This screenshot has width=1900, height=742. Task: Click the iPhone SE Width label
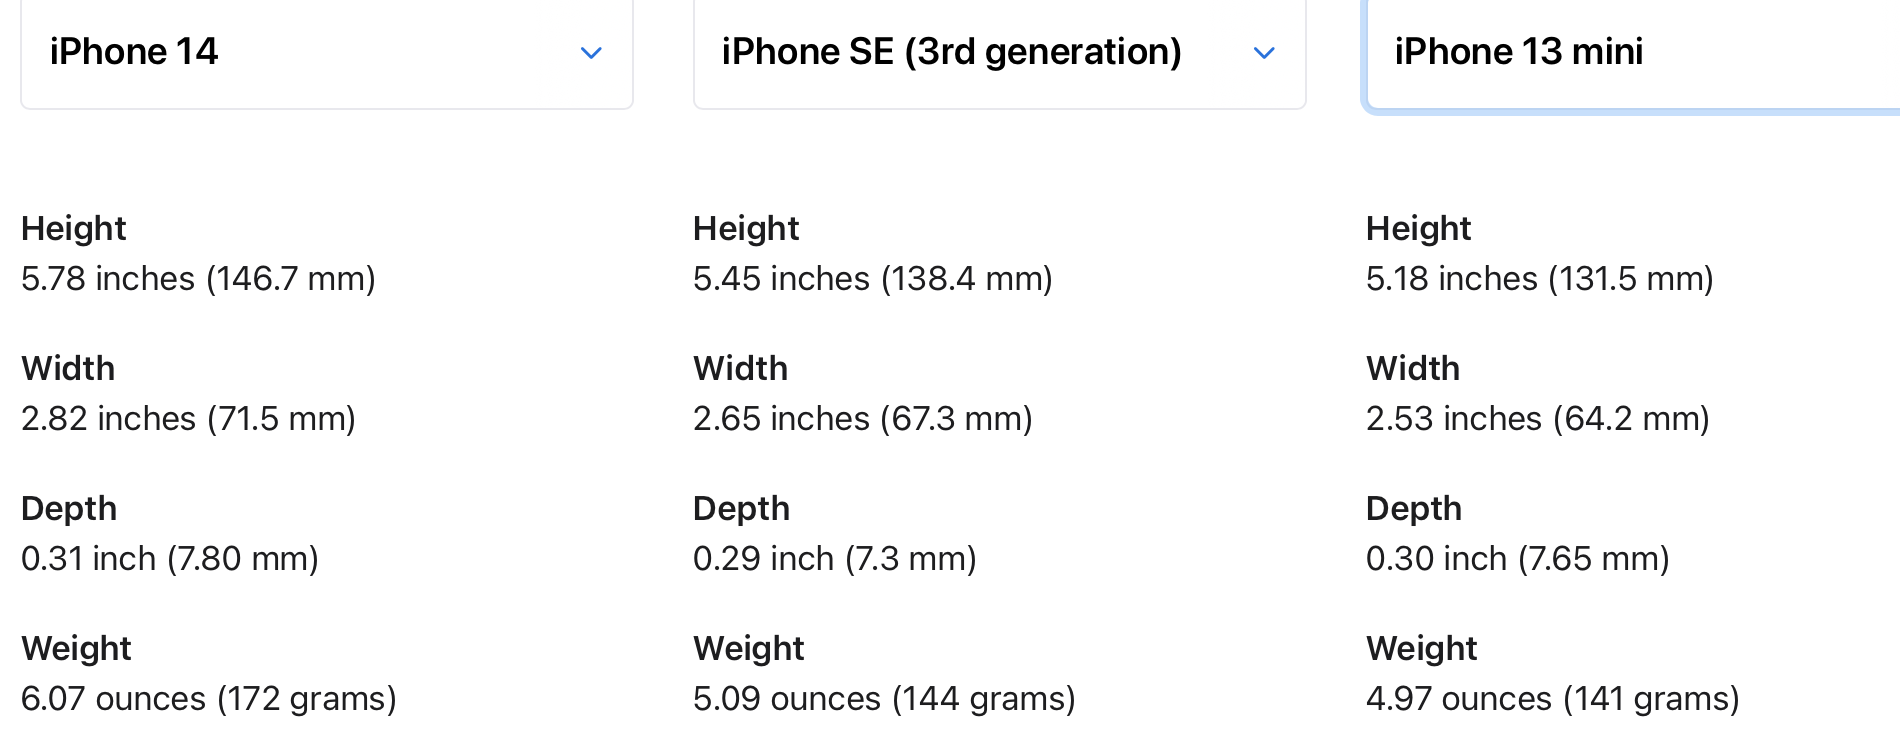click(741, 369)
